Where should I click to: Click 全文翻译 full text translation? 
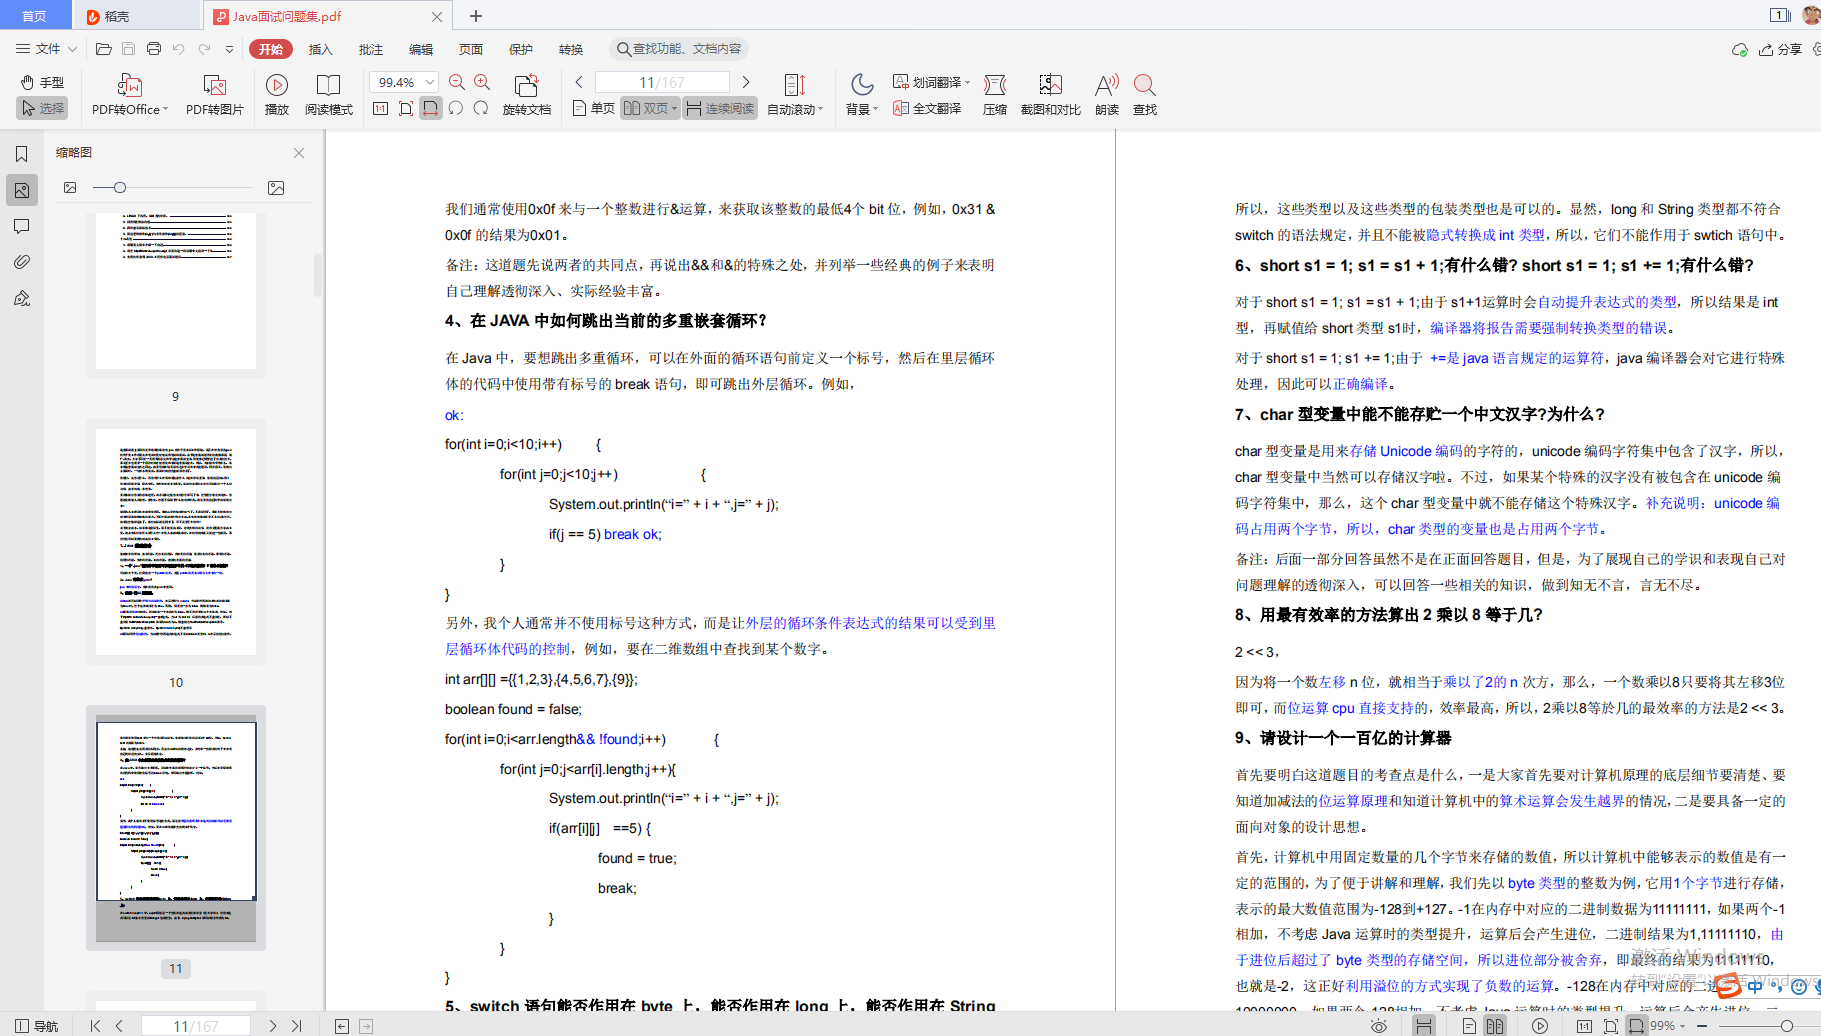pos(927,108)
